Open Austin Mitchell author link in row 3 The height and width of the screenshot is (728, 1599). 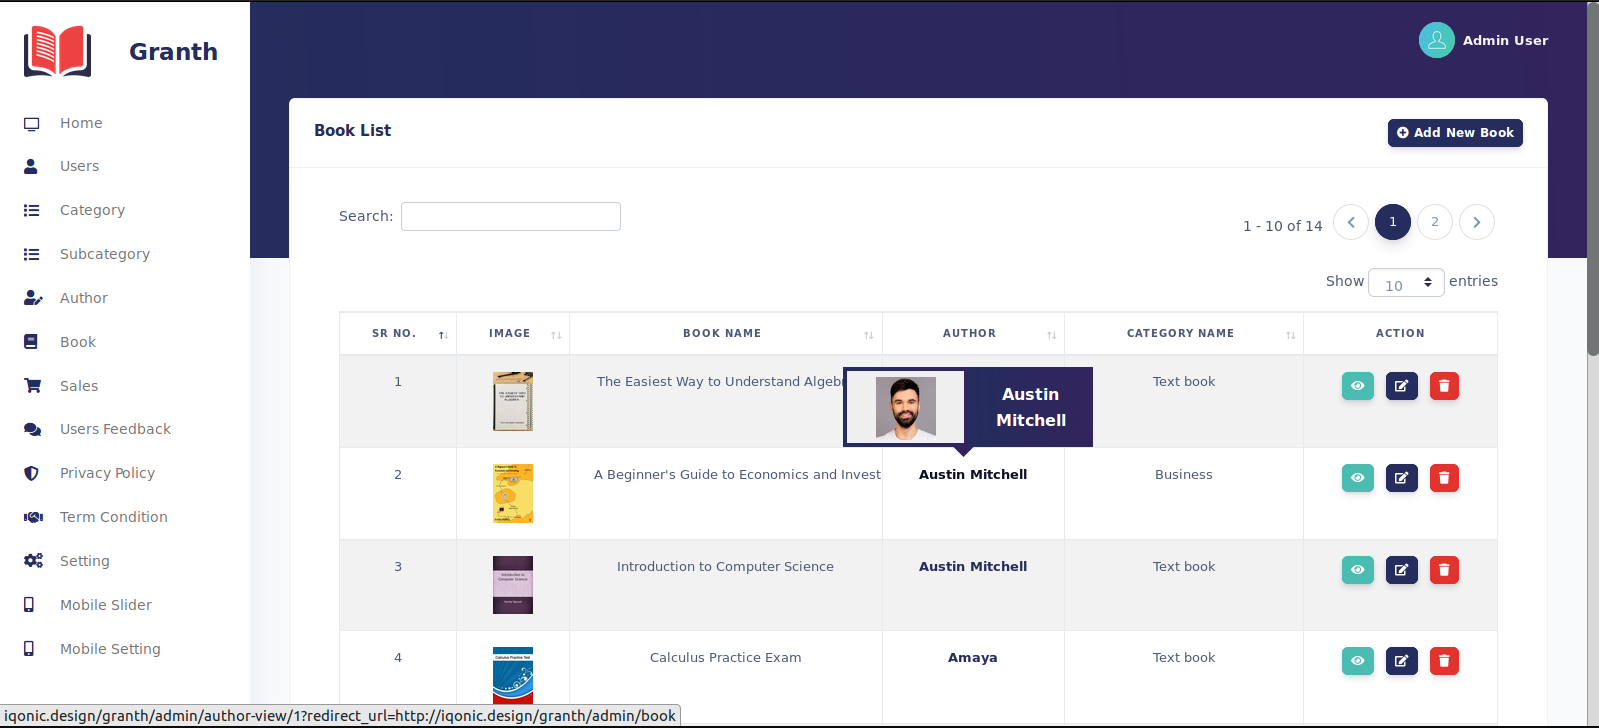973,567
